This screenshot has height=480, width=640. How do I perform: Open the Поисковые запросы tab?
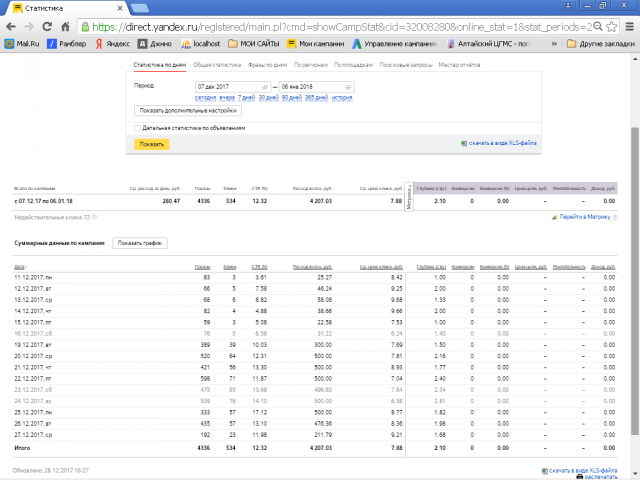click(x=406, y=65)
